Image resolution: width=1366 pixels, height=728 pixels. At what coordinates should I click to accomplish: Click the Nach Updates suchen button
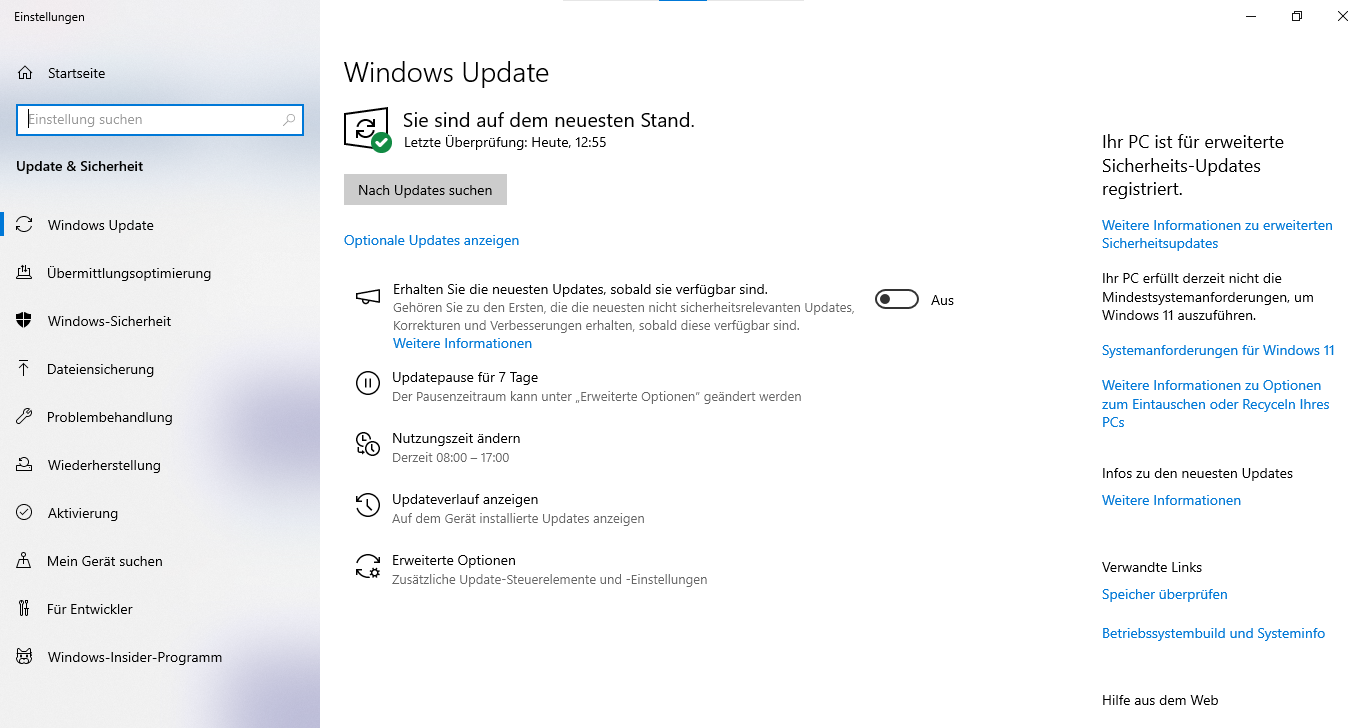(425, 190)
